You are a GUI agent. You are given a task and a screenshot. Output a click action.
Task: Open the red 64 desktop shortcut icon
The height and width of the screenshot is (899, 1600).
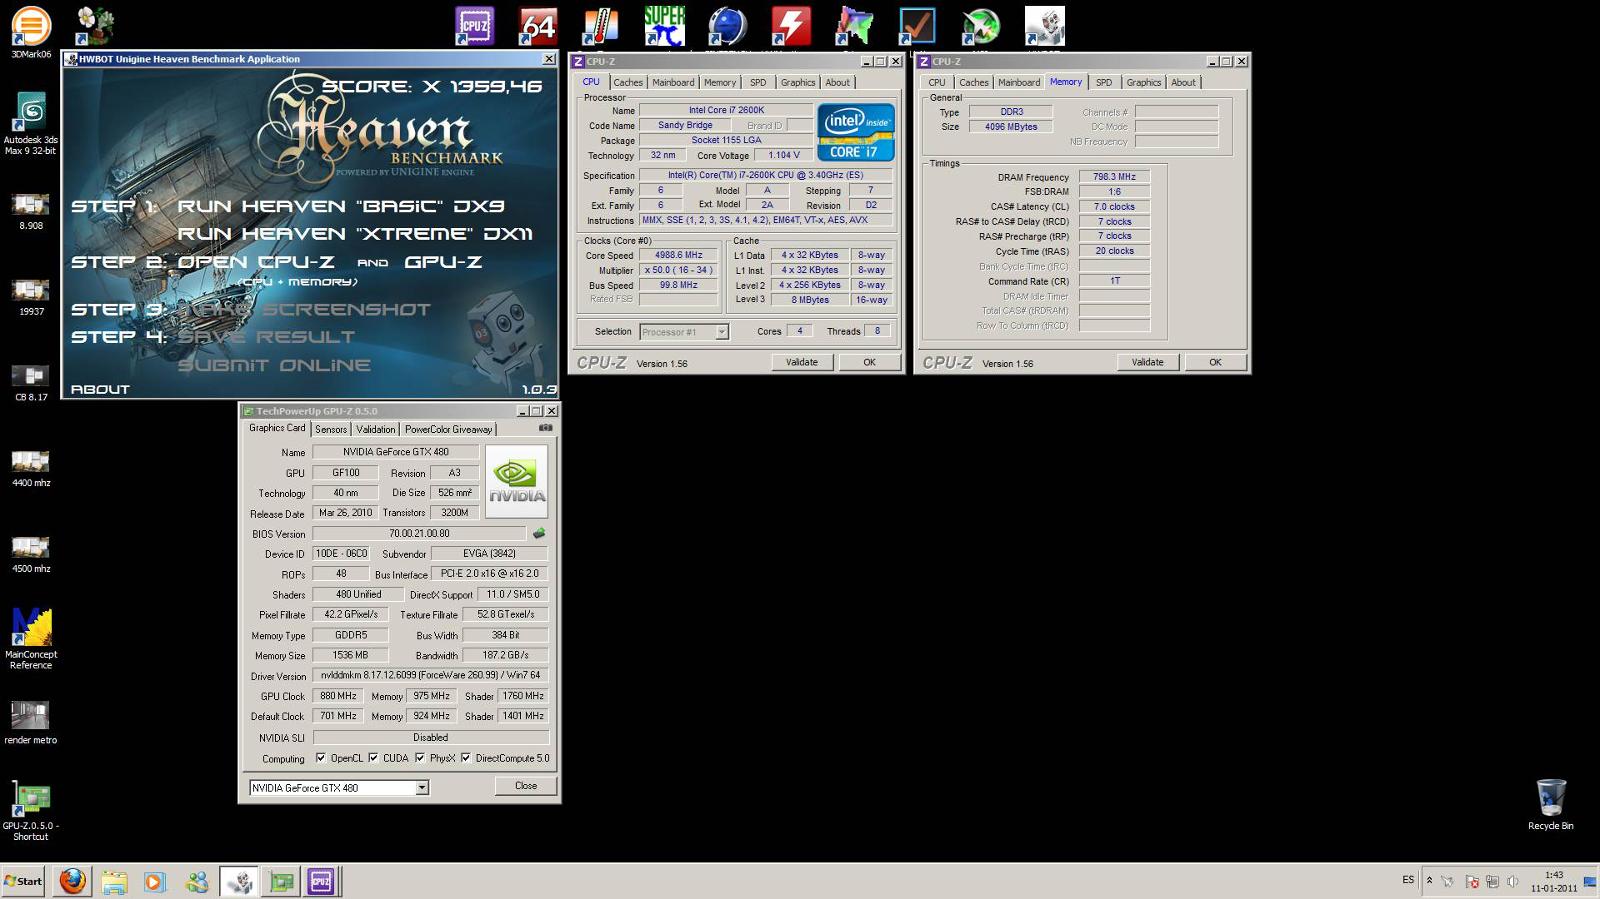pyautogui.click(x=537, y=26)
